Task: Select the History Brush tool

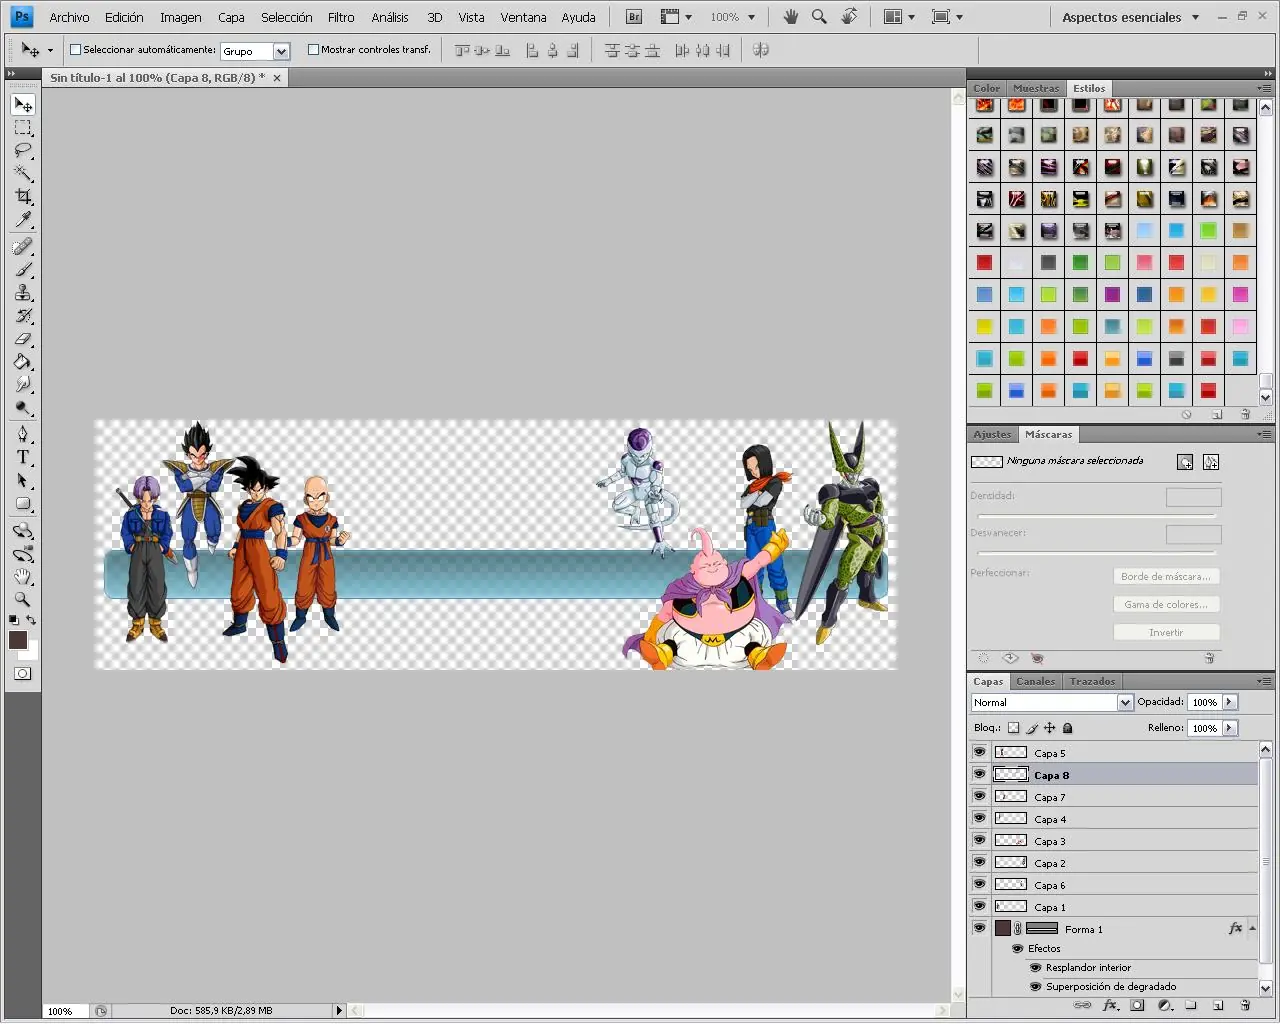Action: [23, 316]
